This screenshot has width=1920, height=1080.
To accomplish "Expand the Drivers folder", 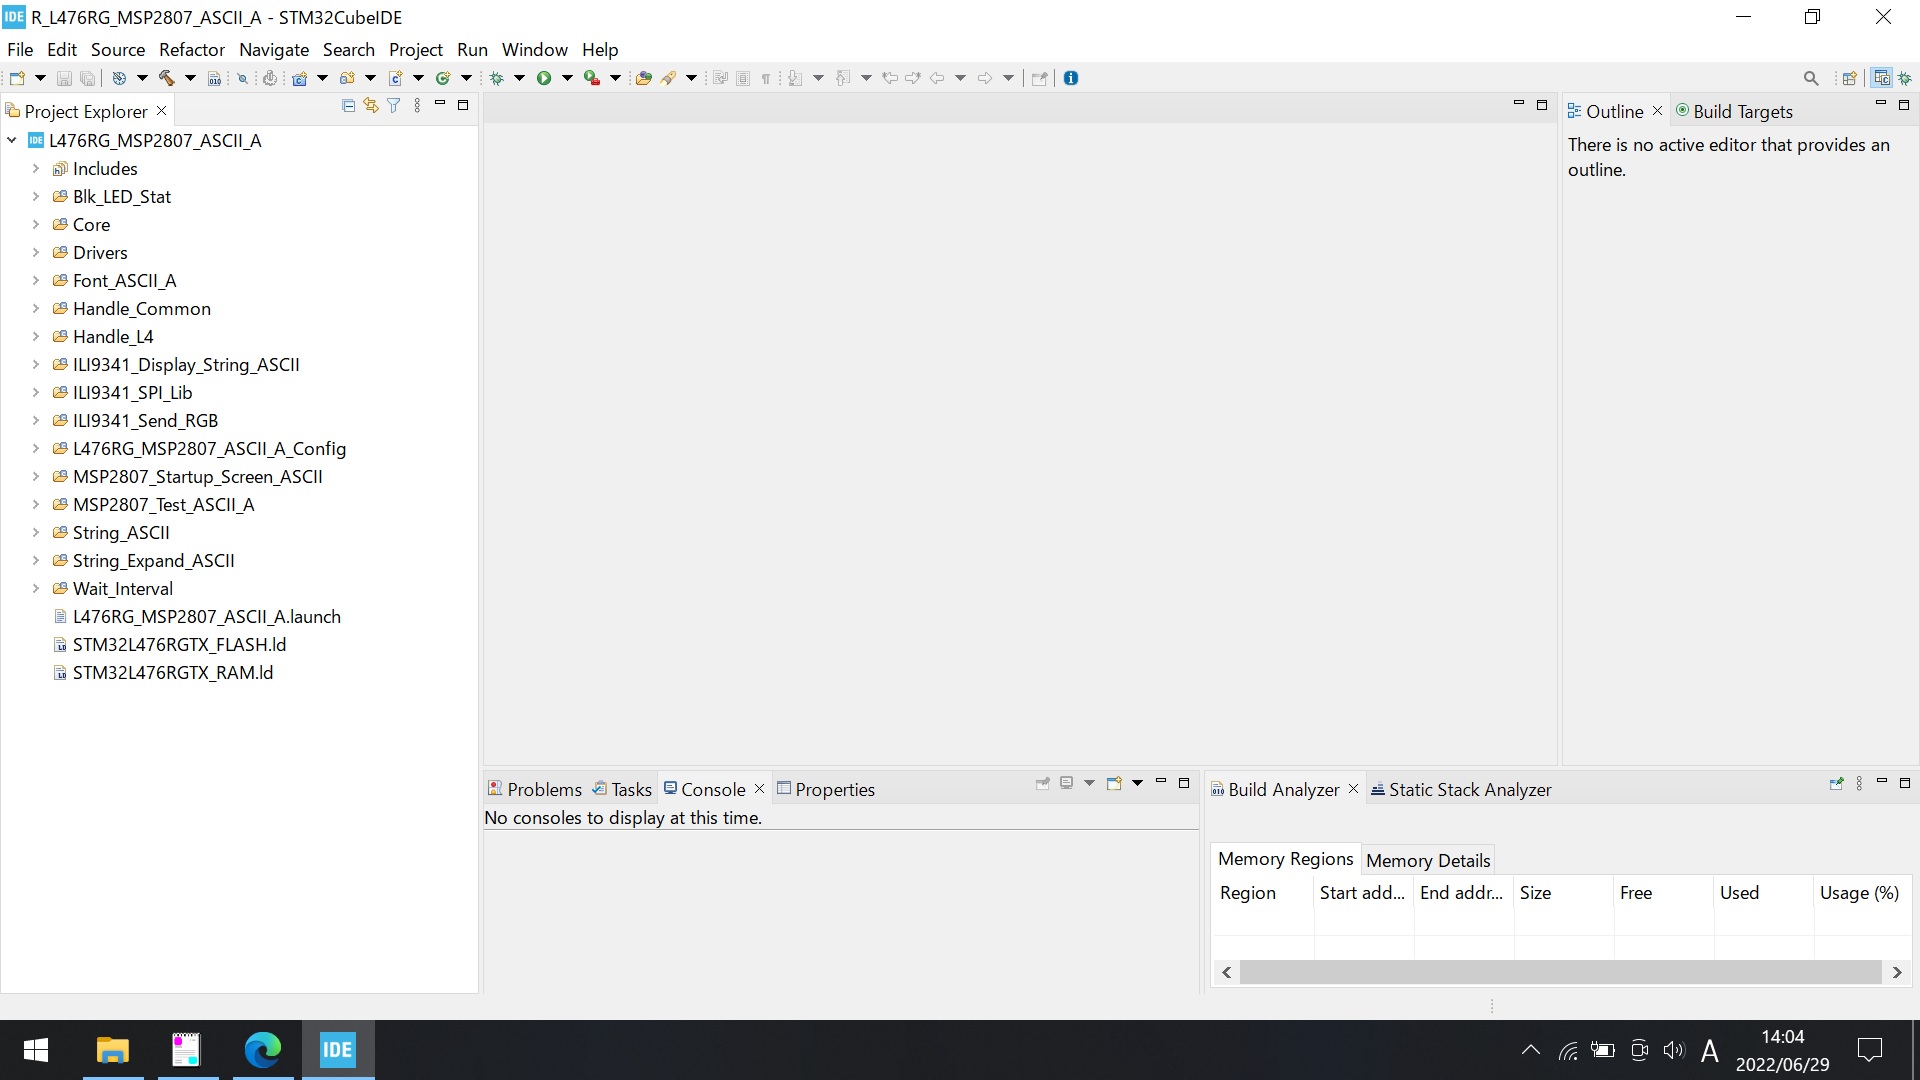I will click(36, 253).
